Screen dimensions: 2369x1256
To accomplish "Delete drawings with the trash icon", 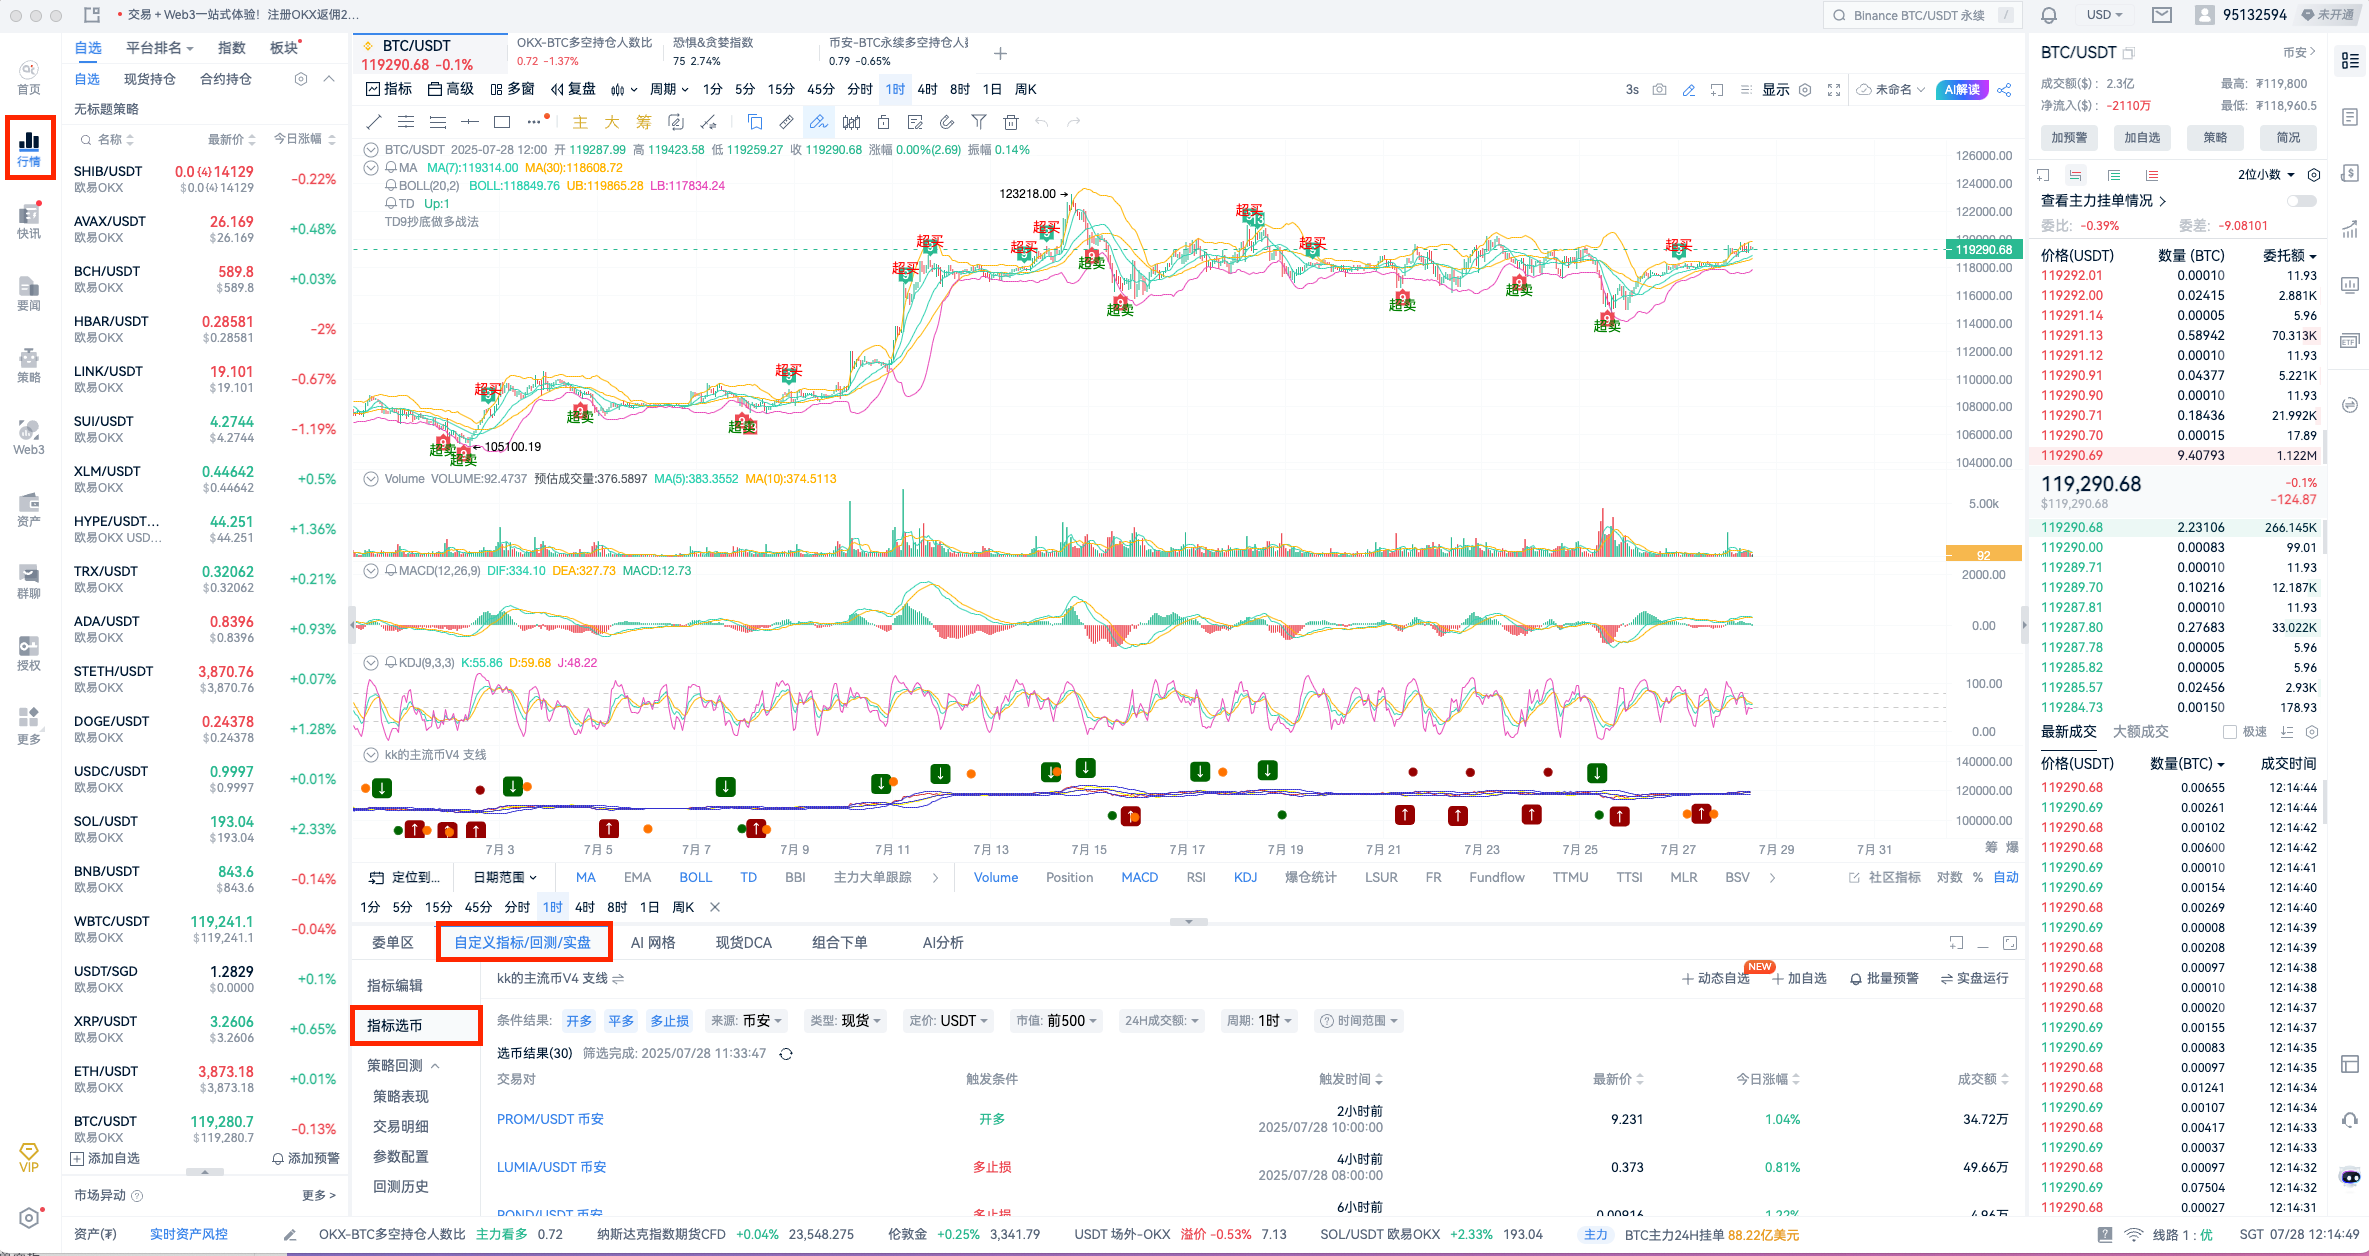I will click(1011, 122).
